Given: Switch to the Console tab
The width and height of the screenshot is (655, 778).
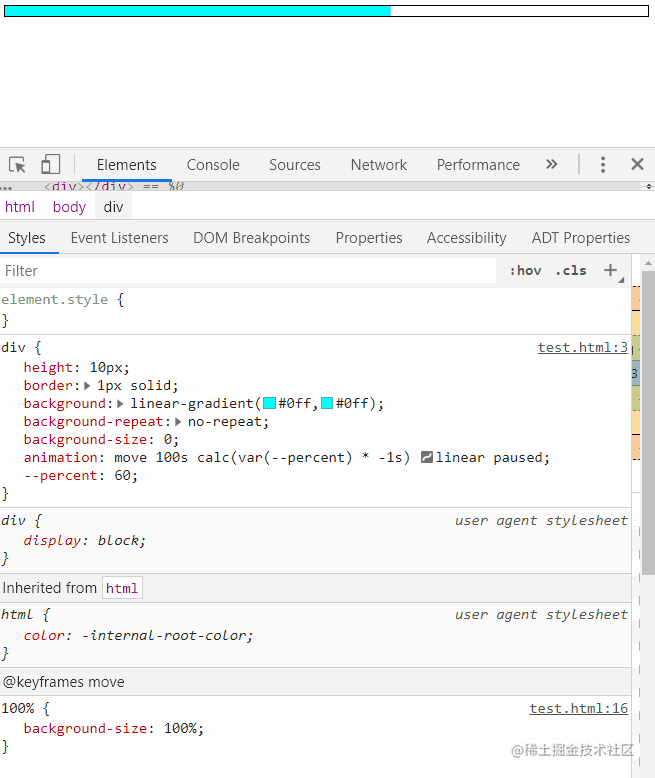Looking at the screenshot, I should [x=213, y=165].
